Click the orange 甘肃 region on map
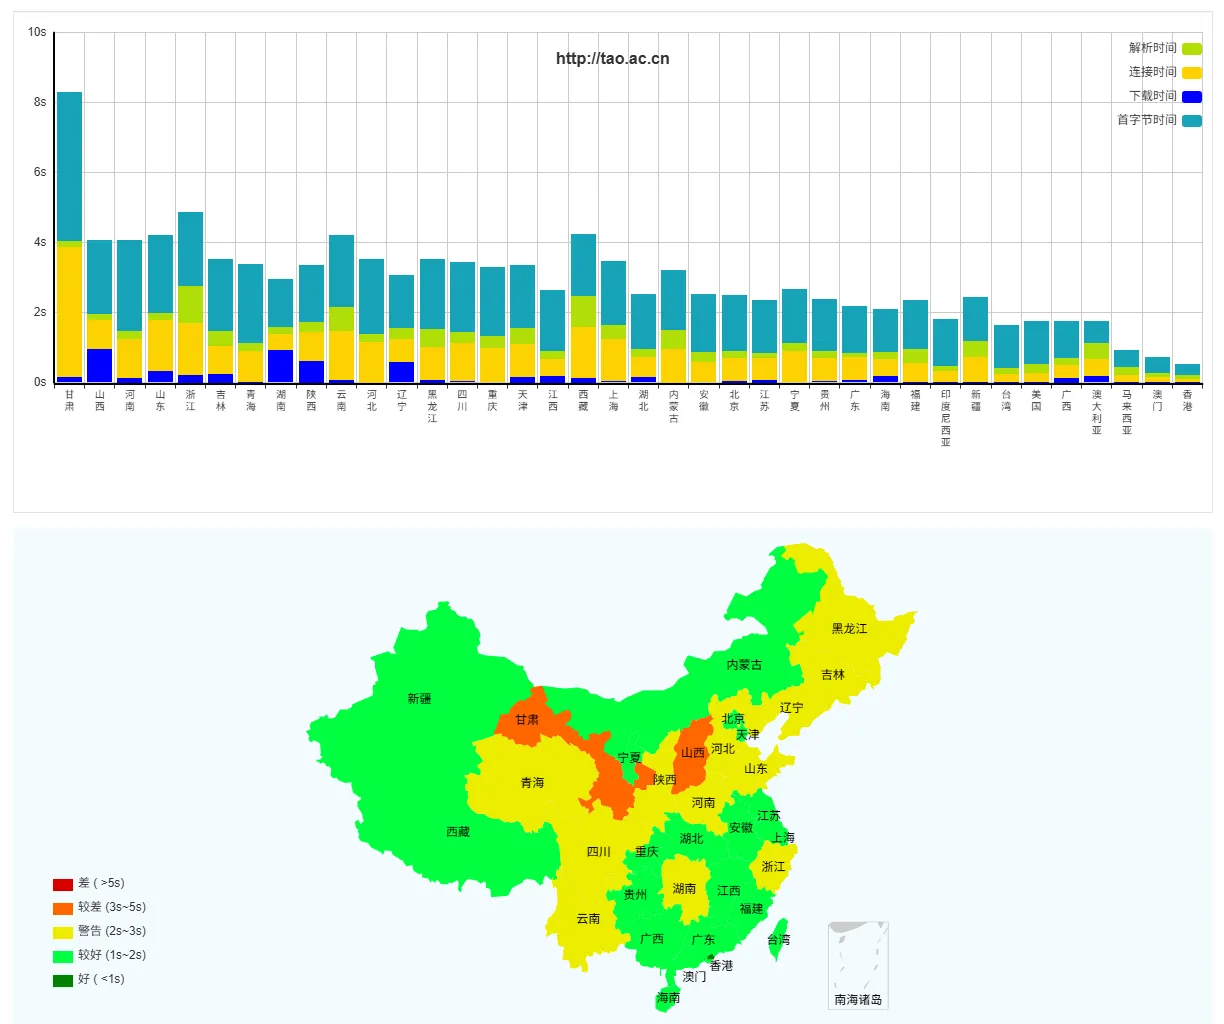Screen dimensions: 1224x1024 [x=526, y=720]
